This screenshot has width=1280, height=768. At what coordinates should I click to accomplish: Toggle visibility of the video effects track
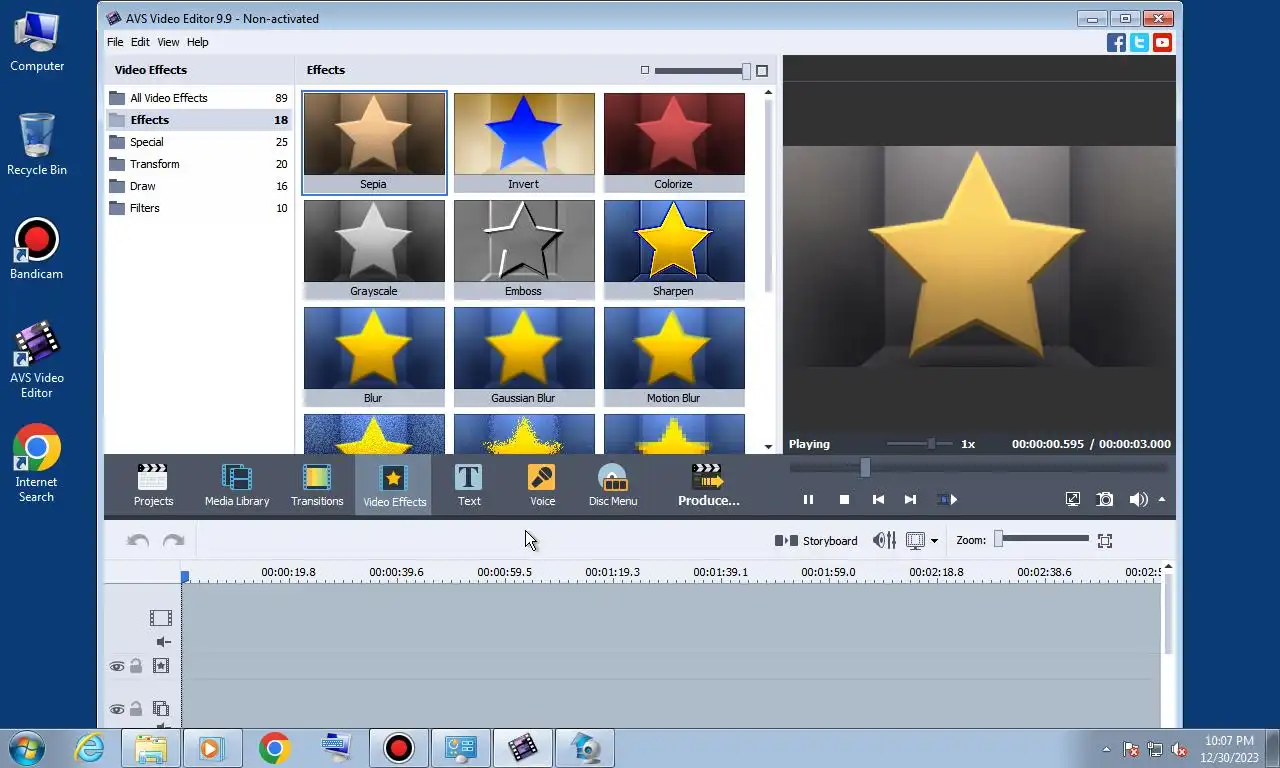(117, 666)
